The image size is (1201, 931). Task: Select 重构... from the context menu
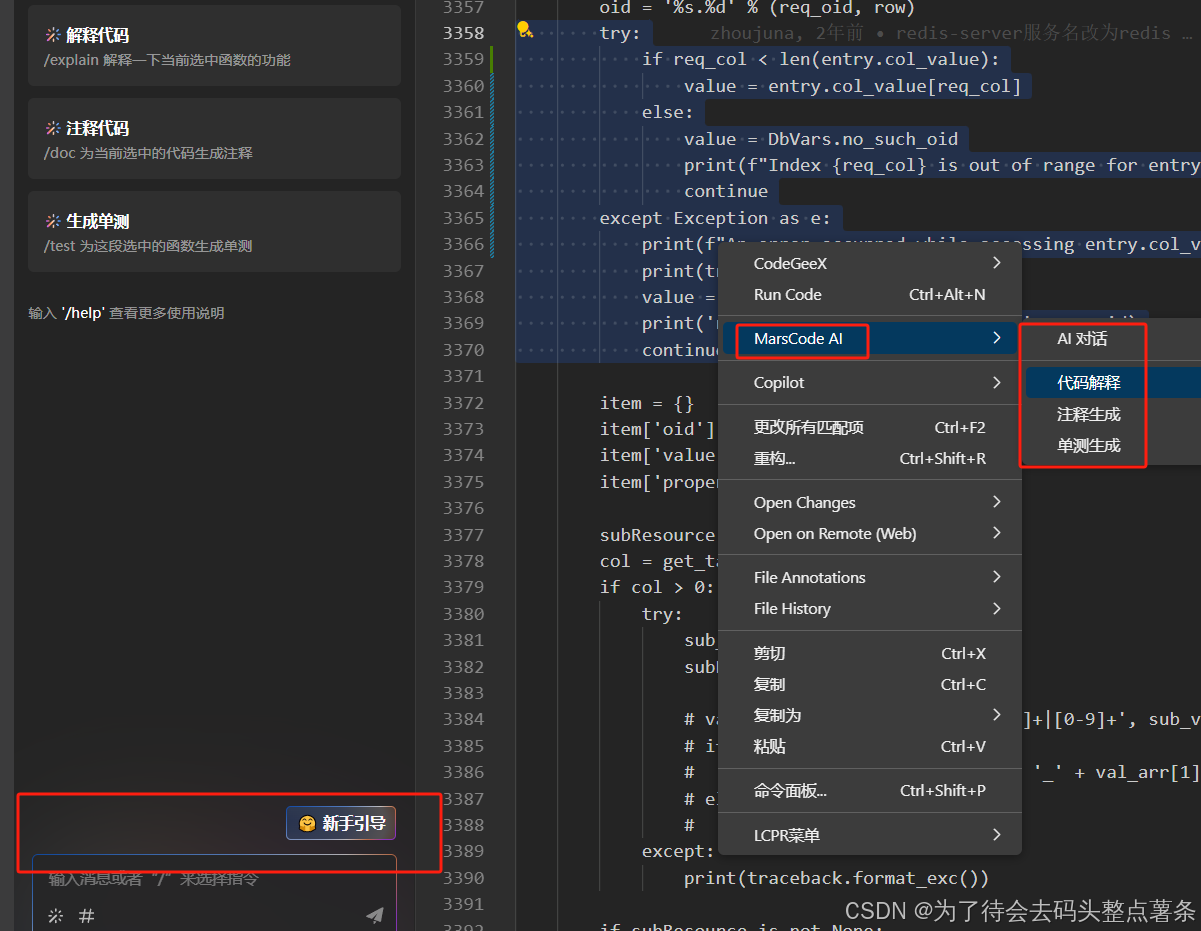[x=777, y=458]
